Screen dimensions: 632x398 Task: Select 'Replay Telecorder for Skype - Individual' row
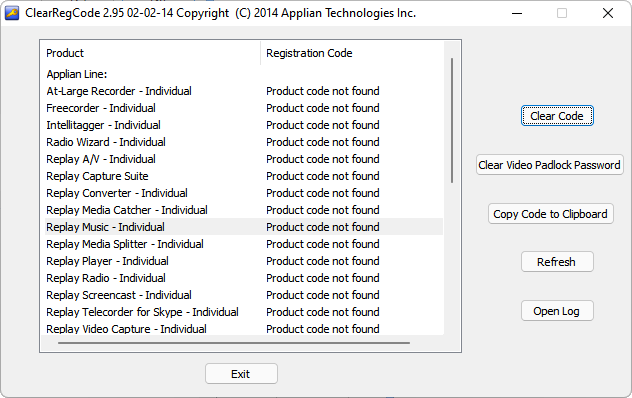(244, 312)
